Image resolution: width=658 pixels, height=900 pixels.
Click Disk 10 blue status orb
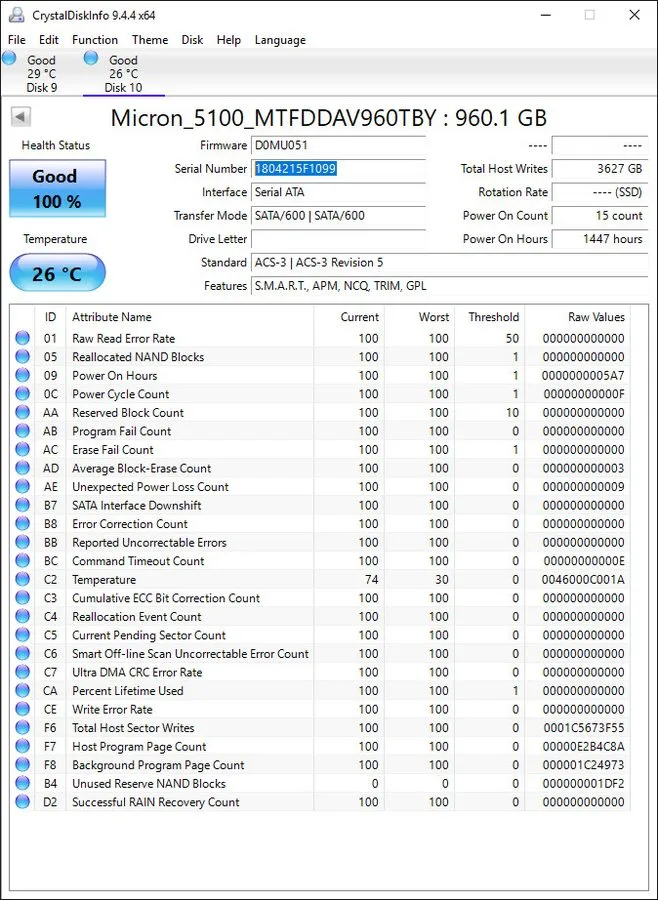coord(91,57)
